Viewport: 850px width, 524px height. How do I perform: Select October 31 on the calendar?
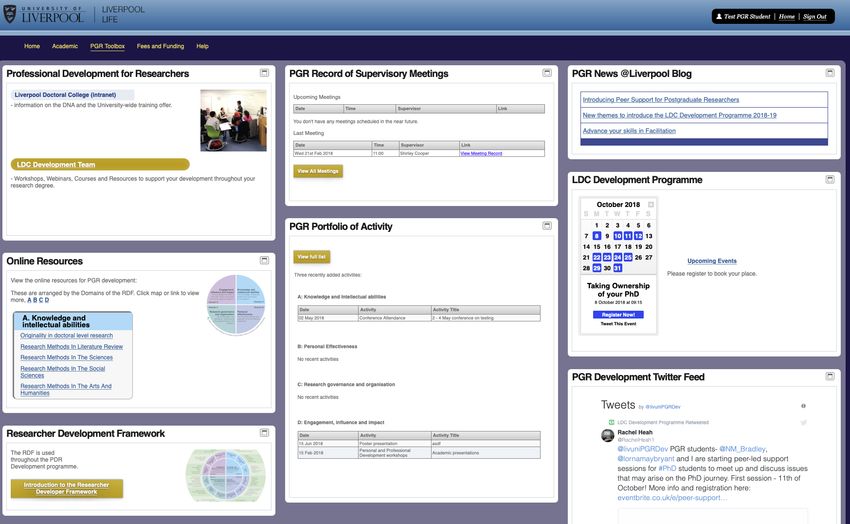point(617,268)
